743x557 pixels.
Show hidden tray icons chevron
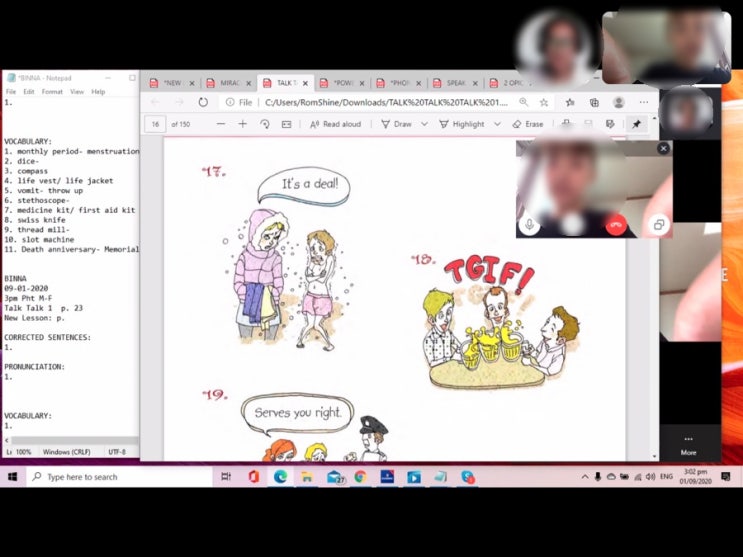pos(585,477)
